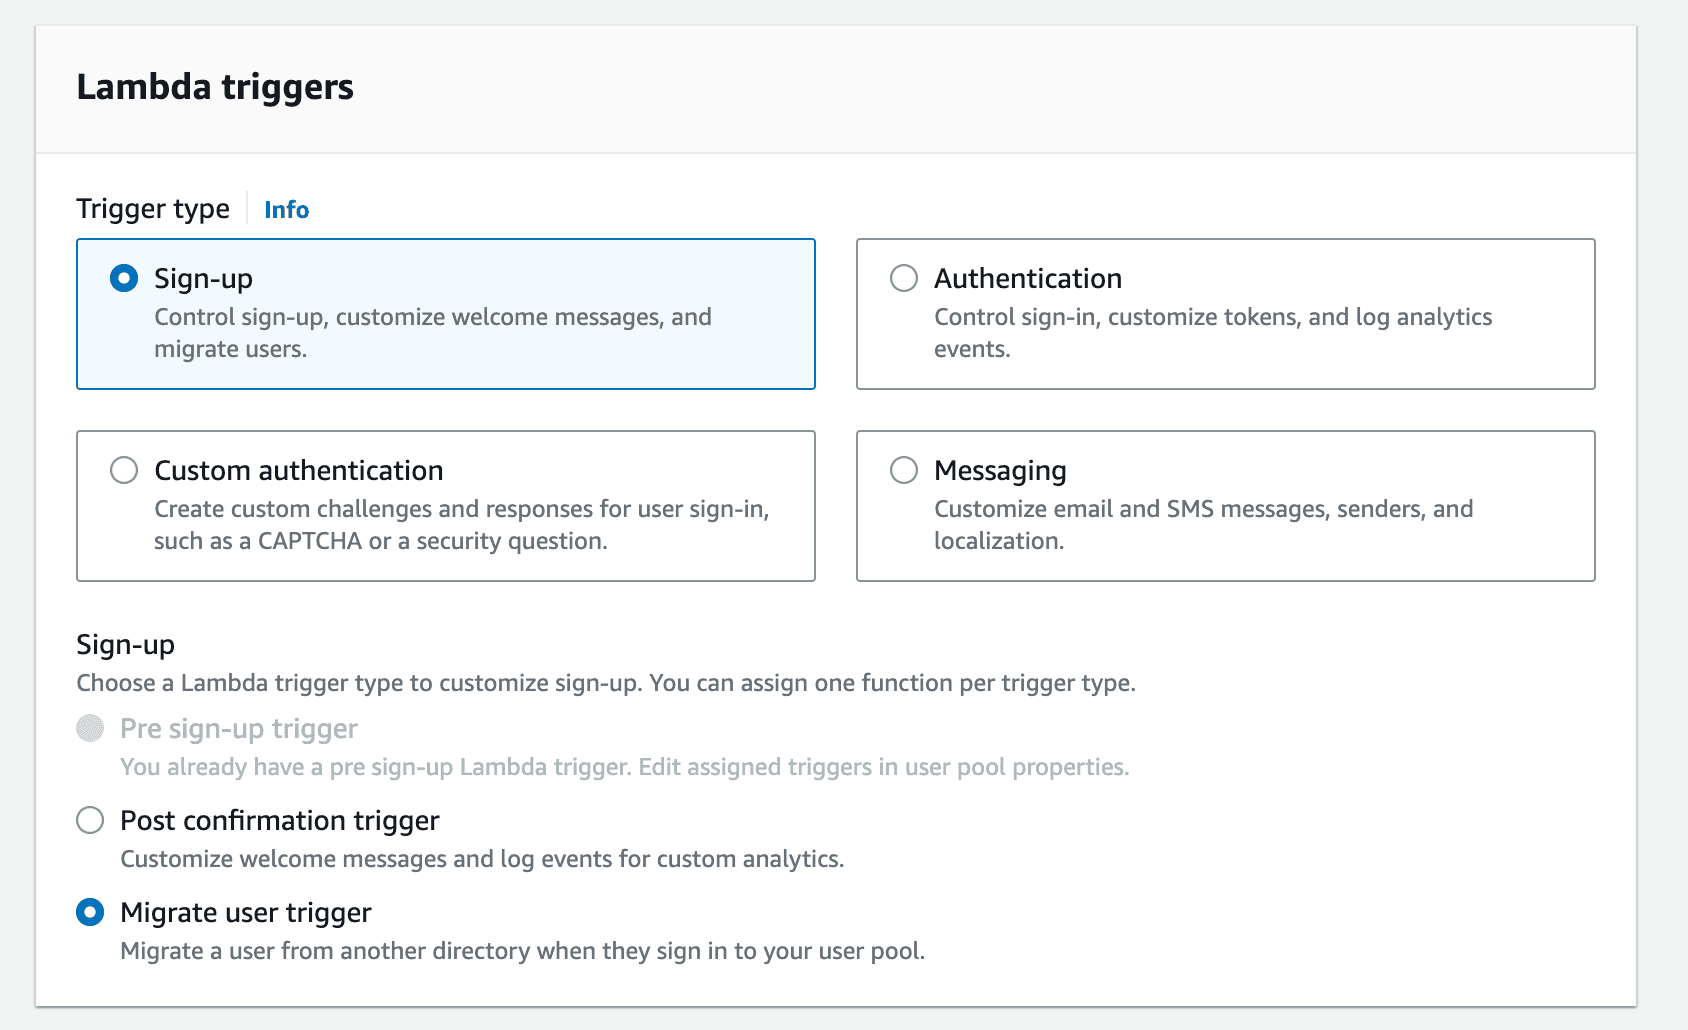Click the Authentication option card
The image size is (1688, 1030).
[x=1225, y=313]
